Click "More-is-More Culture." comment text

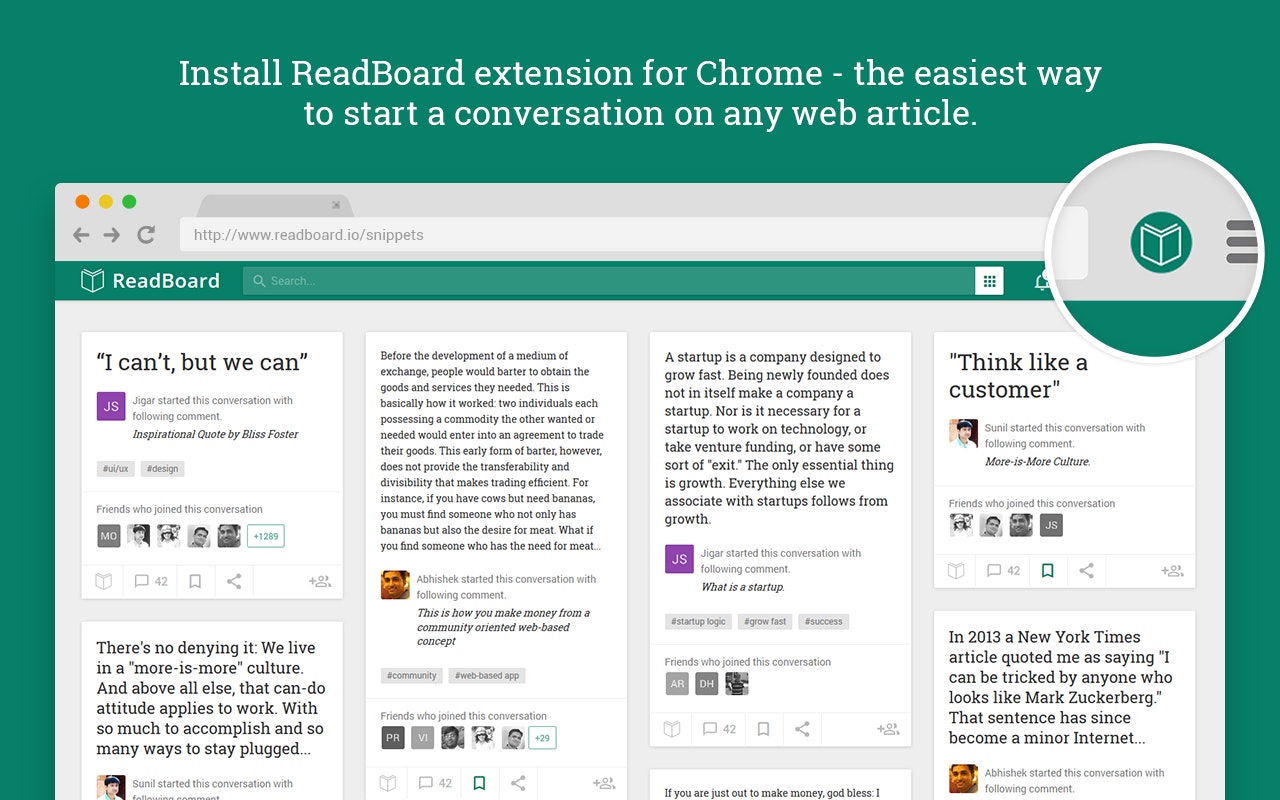pyautogui.click(x=1037, y=462)
